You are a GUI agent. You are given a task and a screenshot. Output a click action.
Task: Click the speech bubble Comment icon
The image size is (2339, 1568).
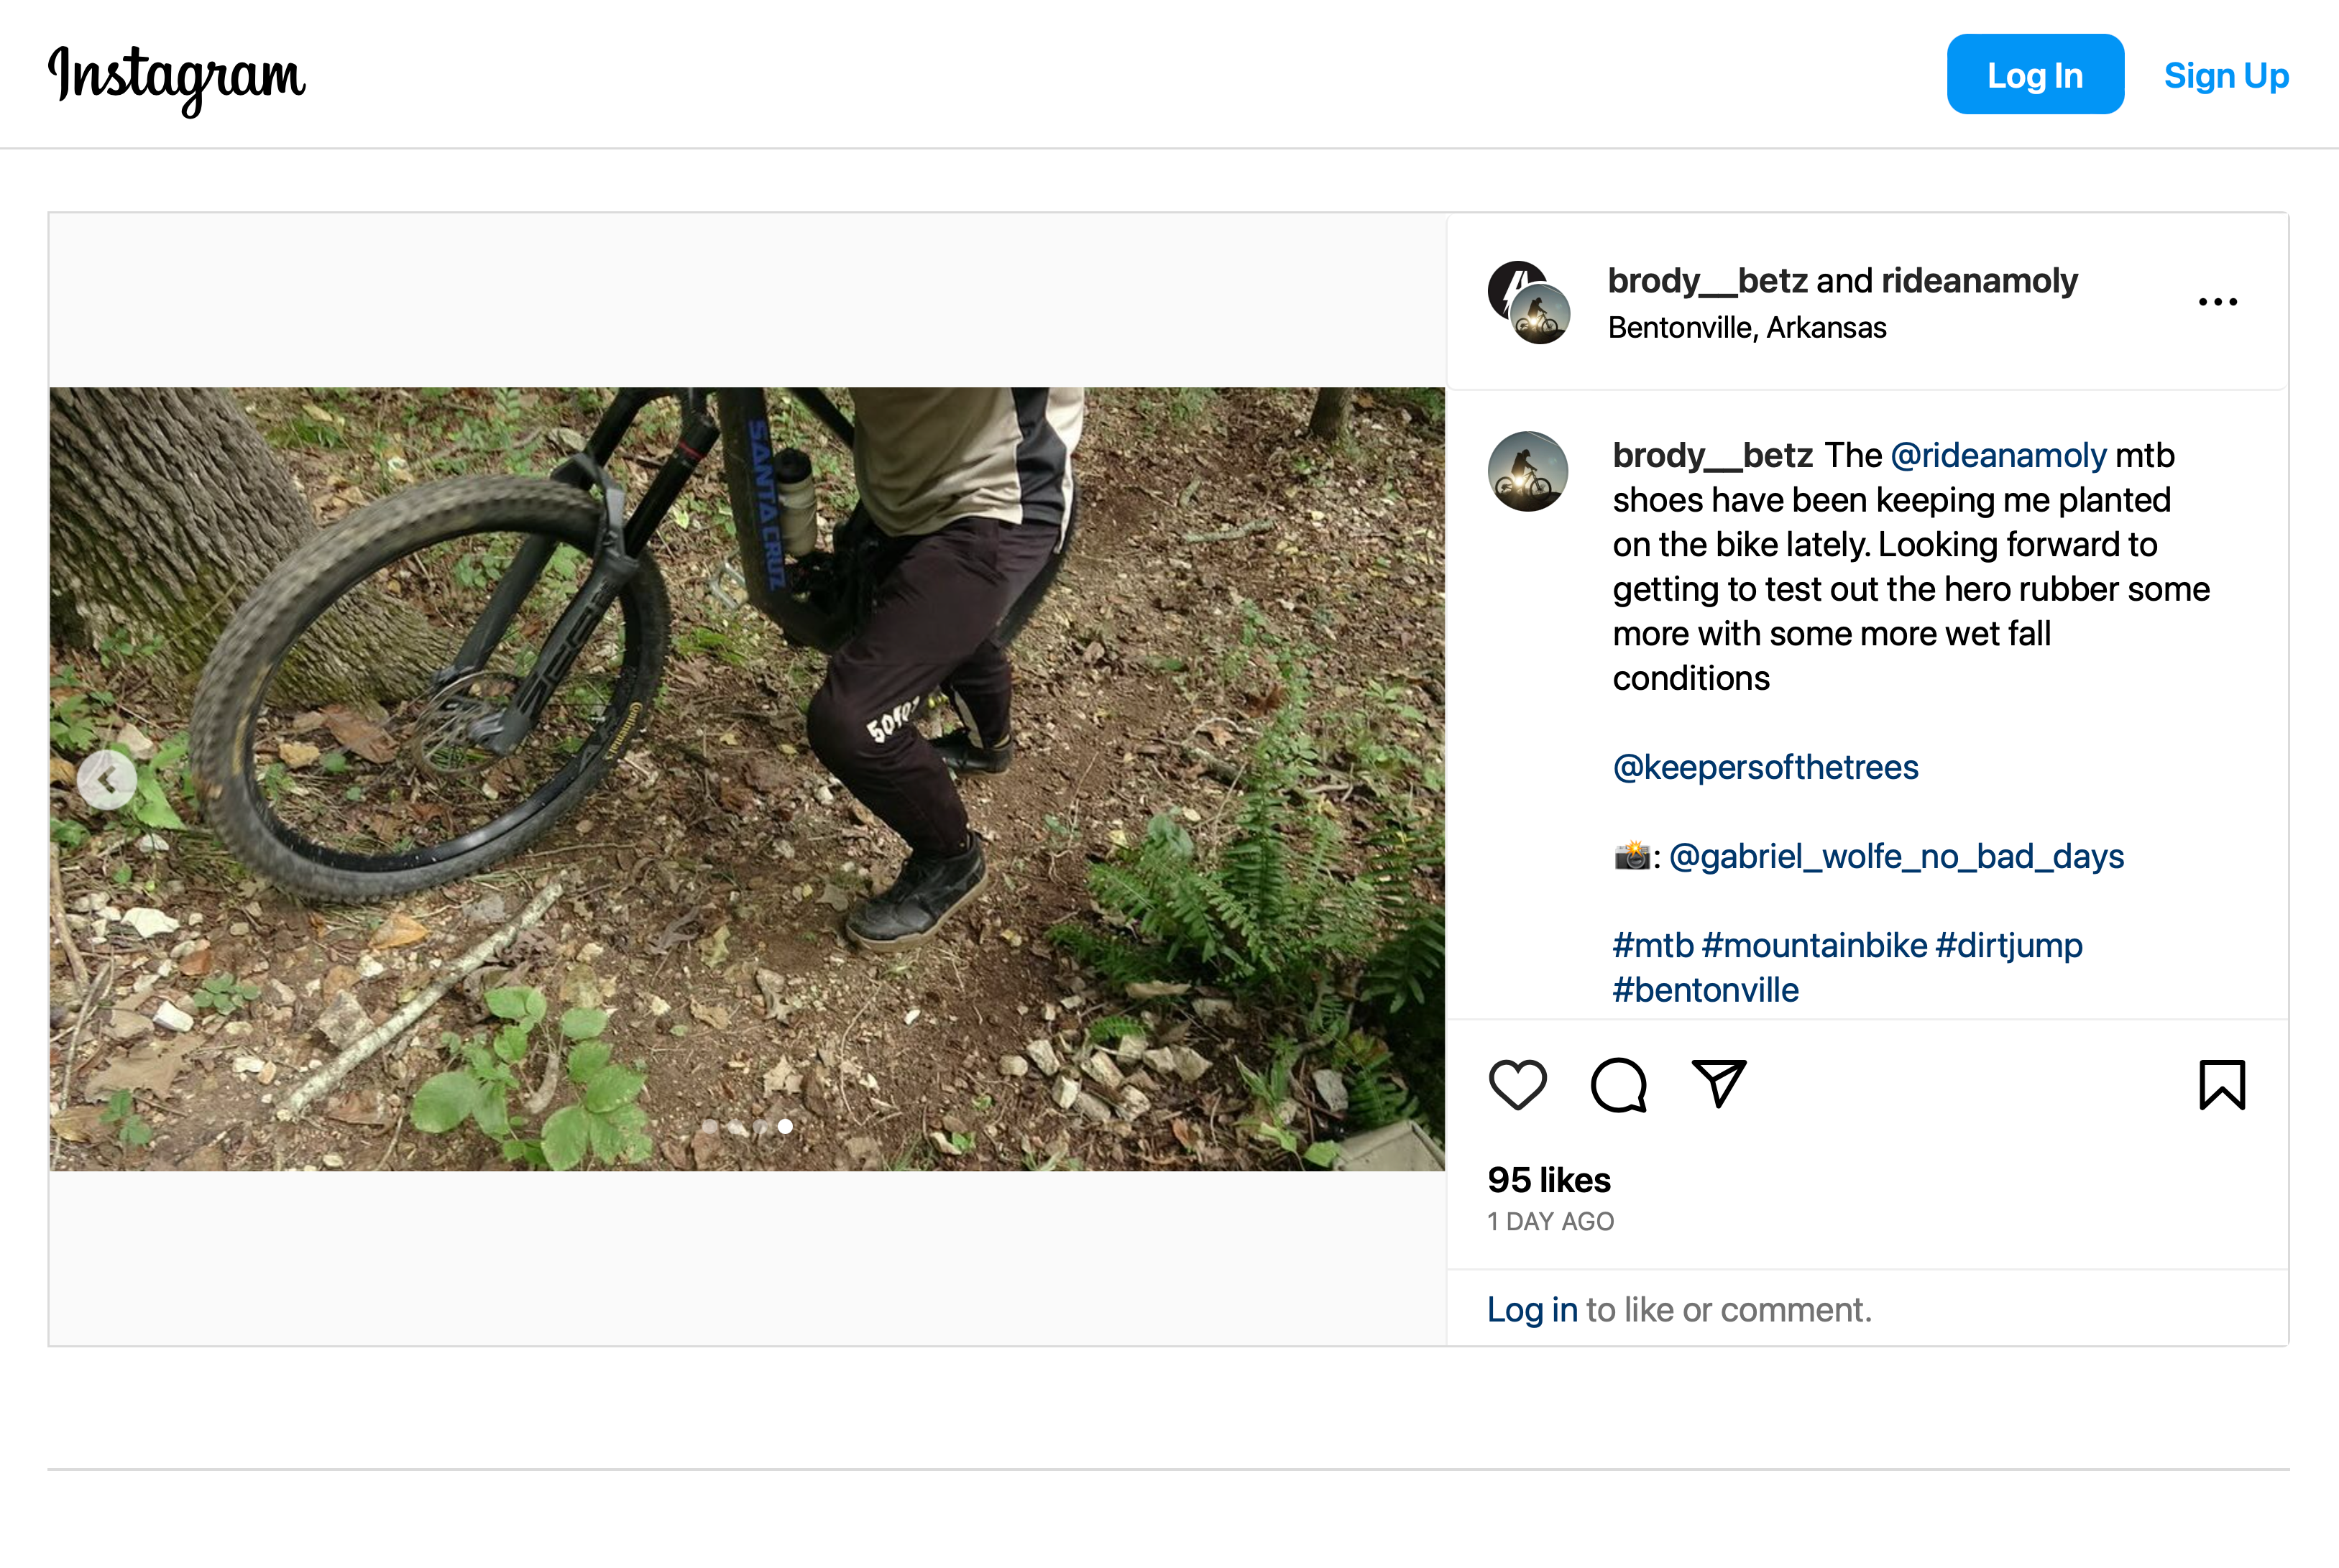point(1618,1084)
